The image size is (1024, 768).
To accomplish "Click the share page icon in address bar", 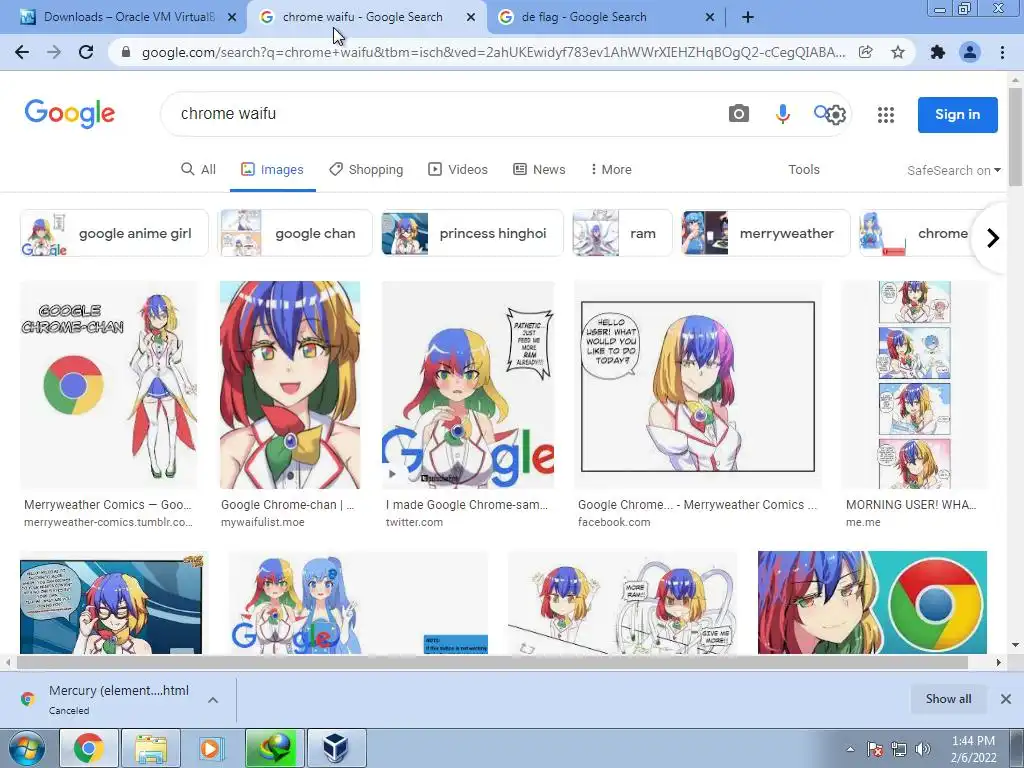I will [865, 52].
